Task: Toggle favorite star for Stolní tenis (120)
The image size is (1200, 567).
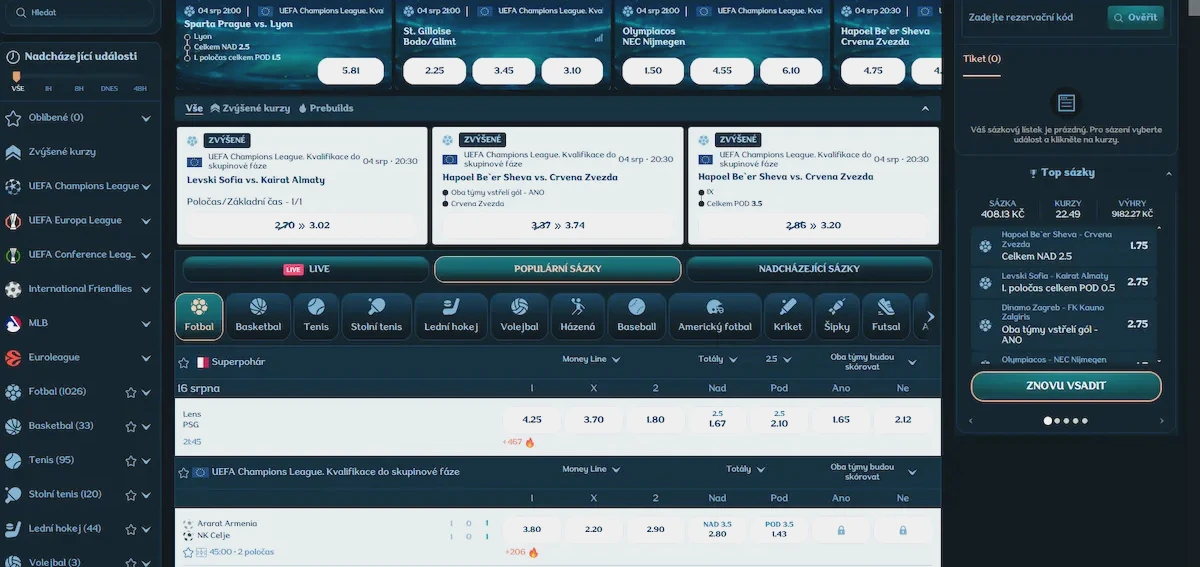Action: click(130, 494)
